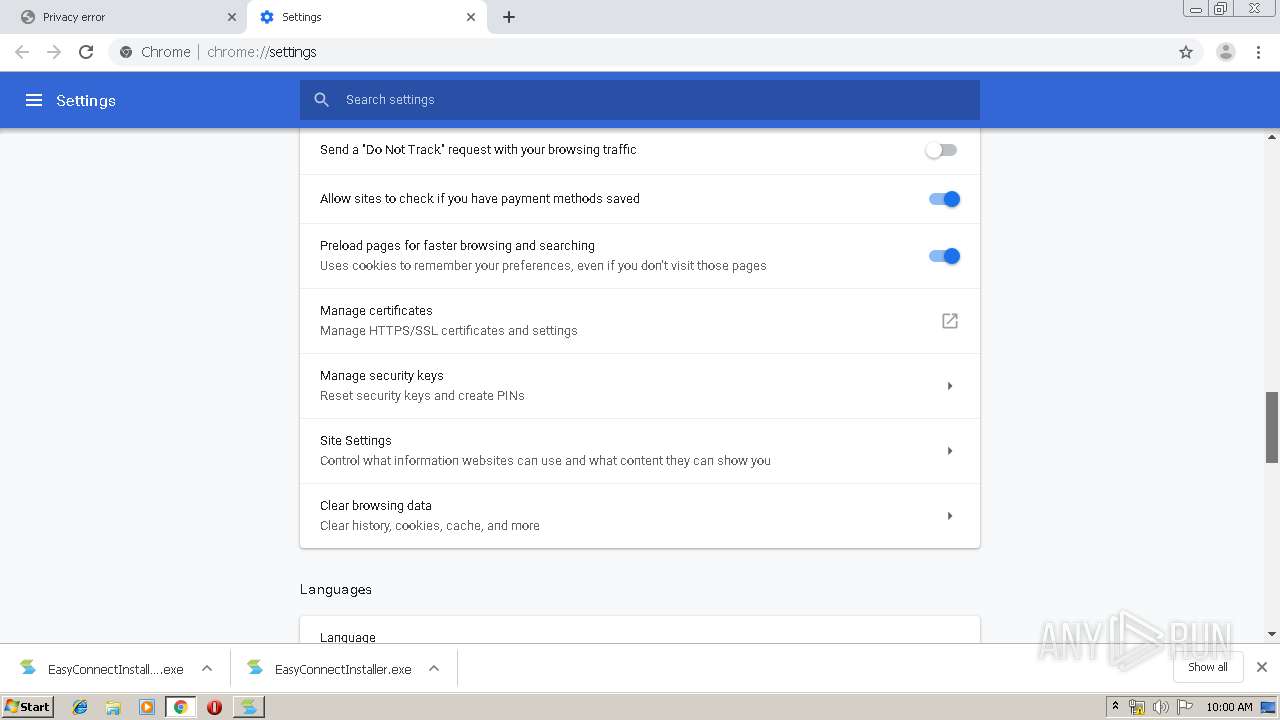Close the downloads bar
The image size is (1280, 720).
tap(1262, 667)
